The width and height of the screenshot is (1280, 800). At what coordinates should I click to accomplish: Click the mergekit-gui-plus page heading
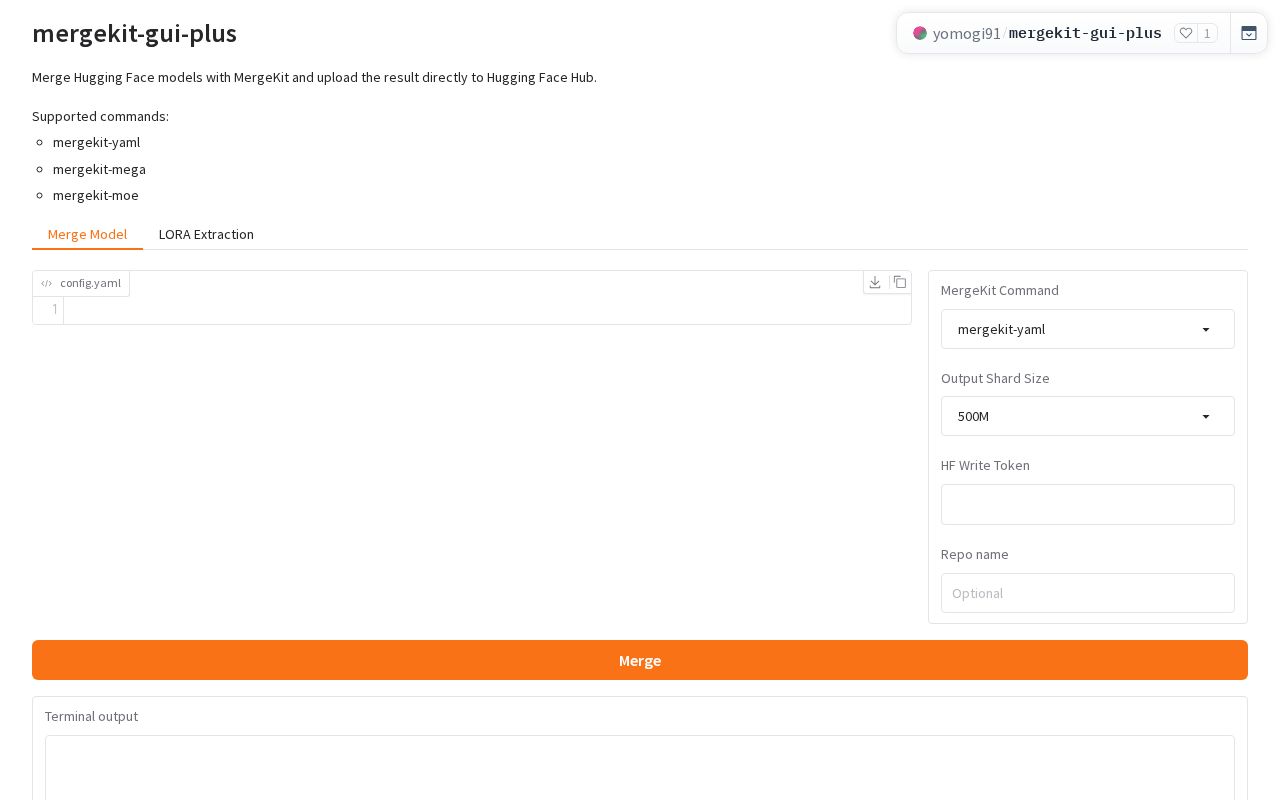click(x=134, y=33)
